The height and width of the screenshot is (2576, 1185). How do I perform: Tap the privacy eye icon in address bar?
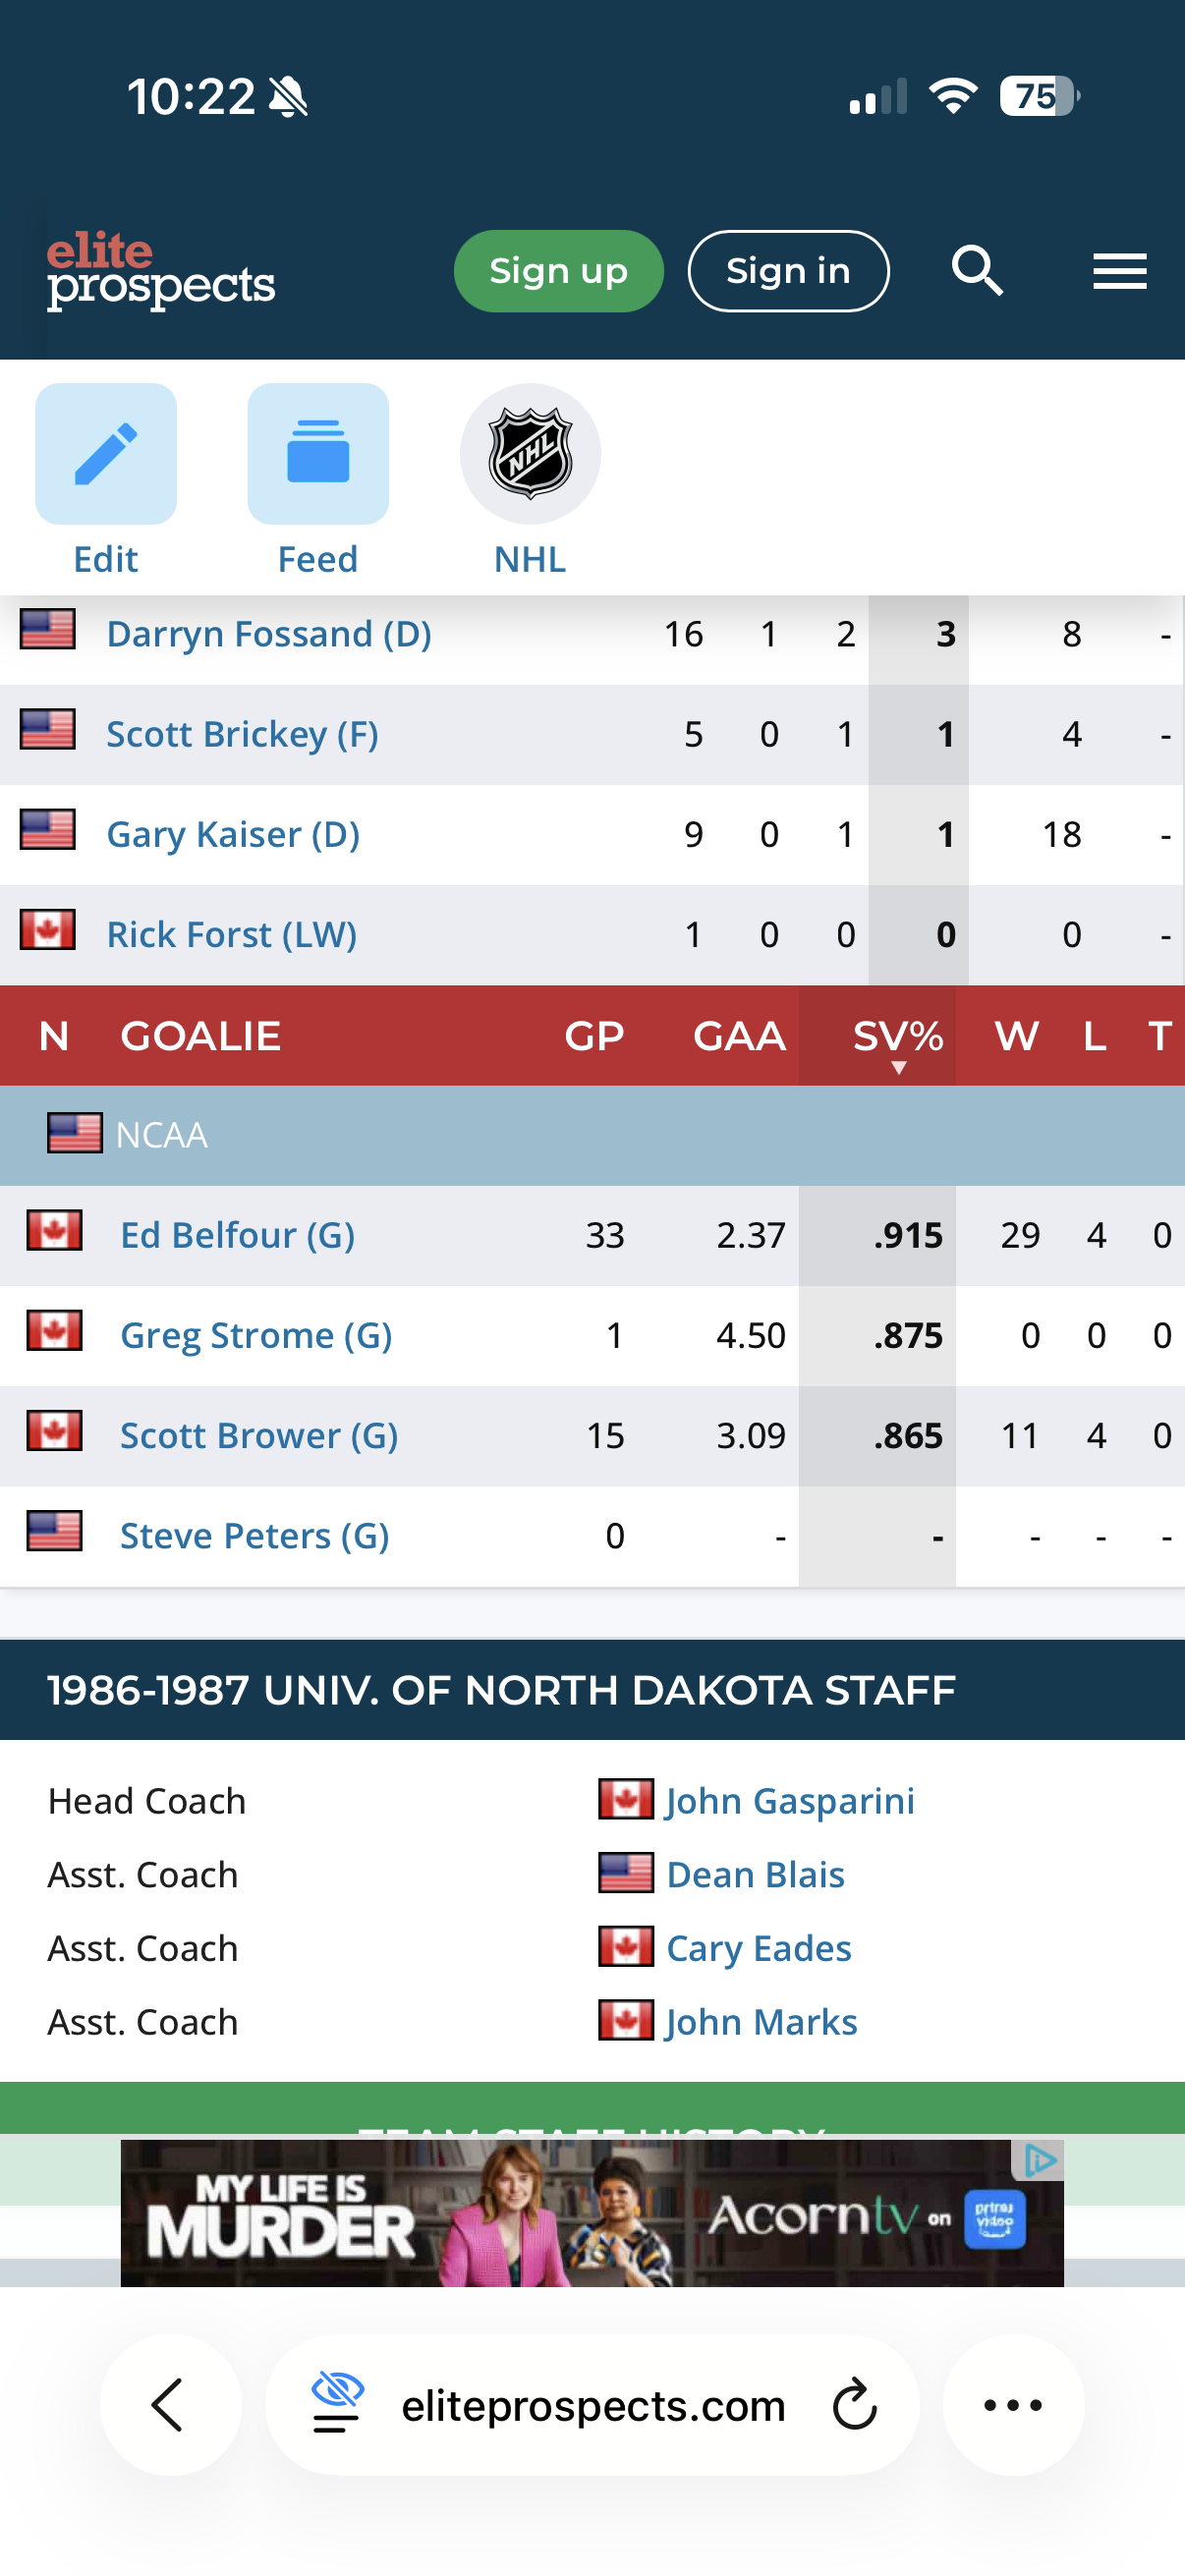tap(337, 2403)
